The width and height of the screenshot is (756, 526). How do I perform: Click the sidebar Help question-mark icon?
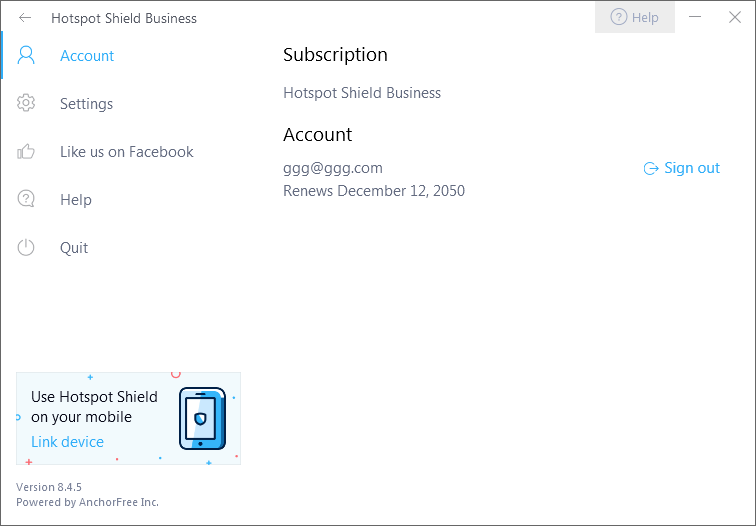coord(26,200)
